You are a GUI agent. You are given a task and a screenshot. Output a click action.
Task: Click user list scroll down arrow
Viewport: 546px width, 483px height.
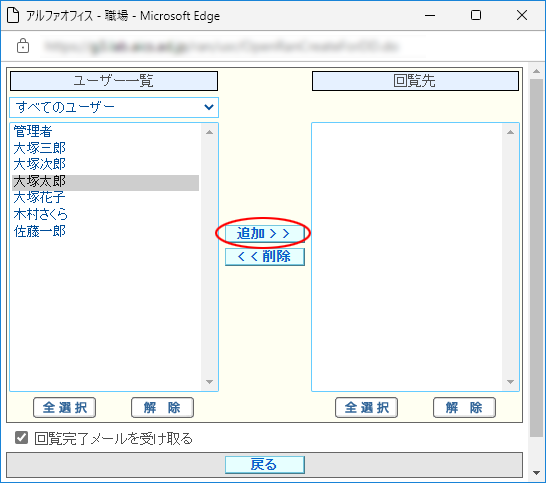(209, 382)
